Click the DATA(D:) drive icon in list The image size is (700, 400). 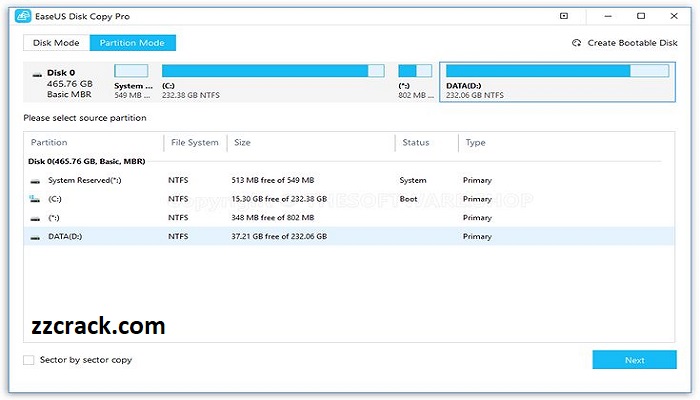(35, 238)
